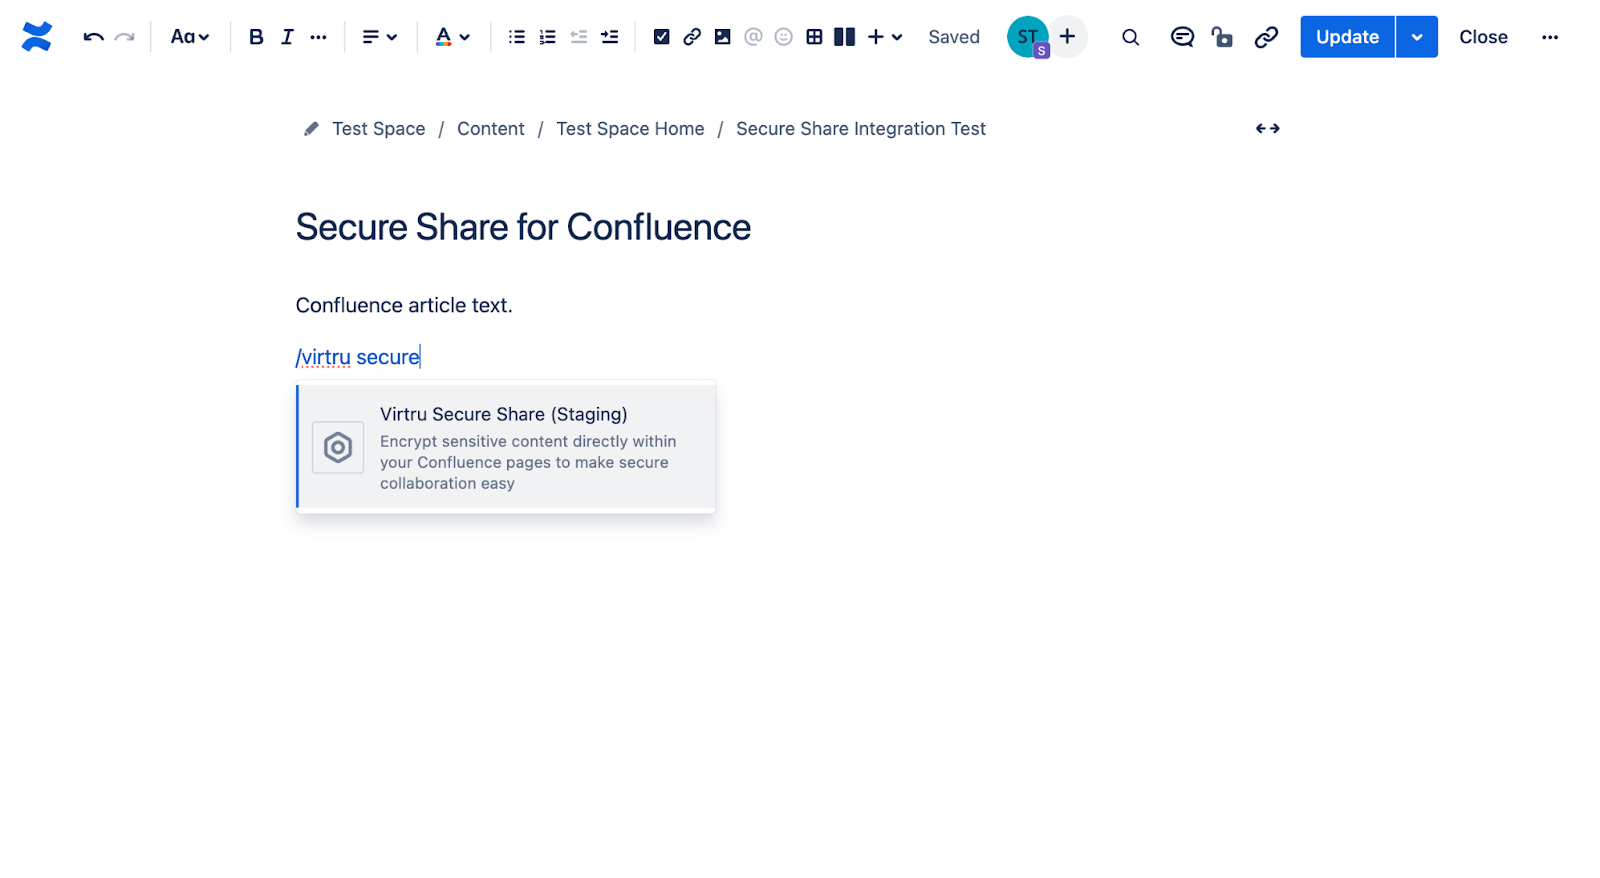Viewport: 1600px width, 878px height.
Task: Copy the page link
Action: pyautogui.click(x=1266, y=37)
